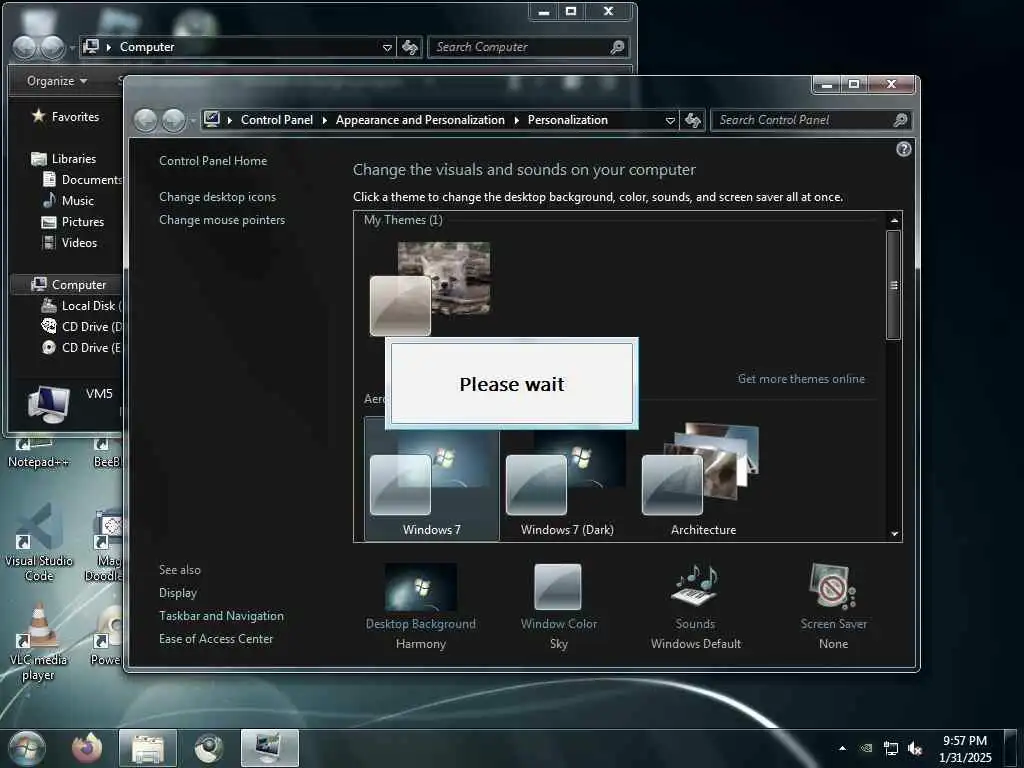
Task: Open Ease of Access Center link
Action: click(216, 639)
